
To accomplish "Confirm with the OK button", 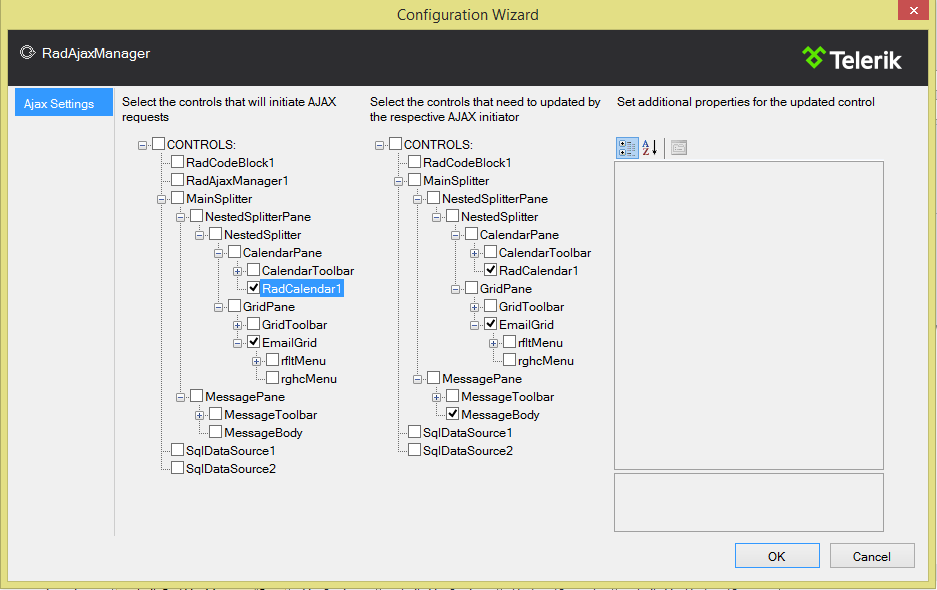I will click(777, 556).
